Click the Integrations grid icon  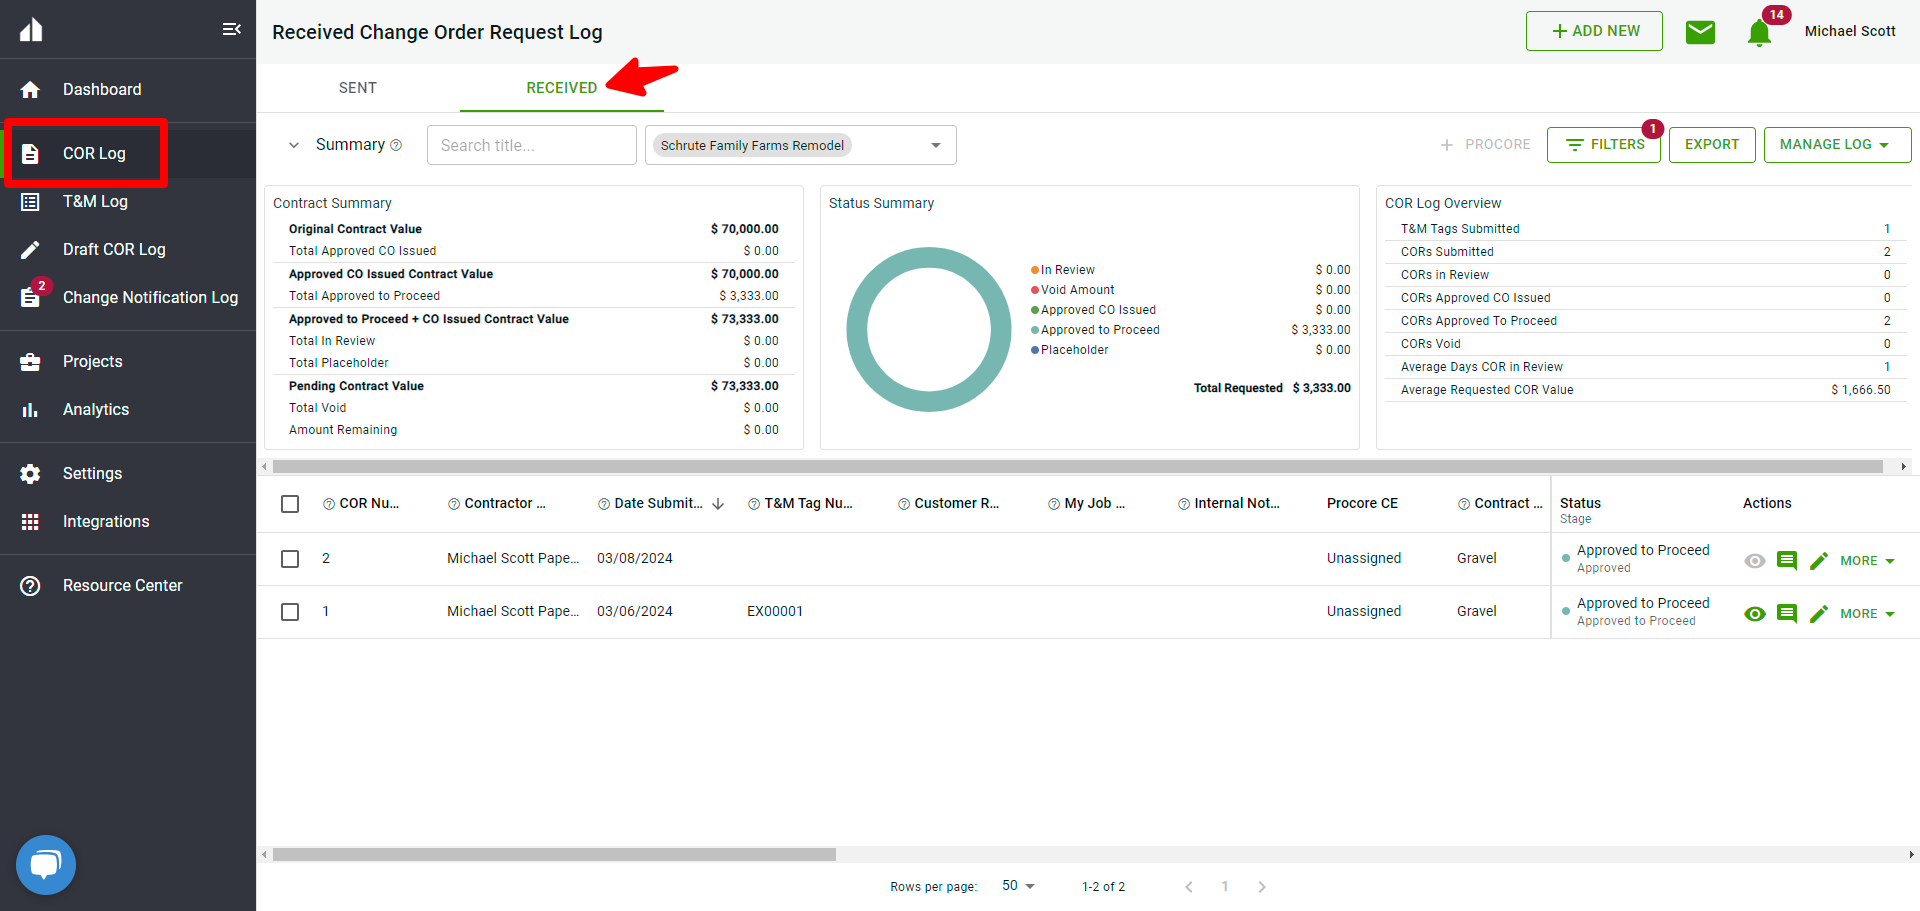click(30, 522)
